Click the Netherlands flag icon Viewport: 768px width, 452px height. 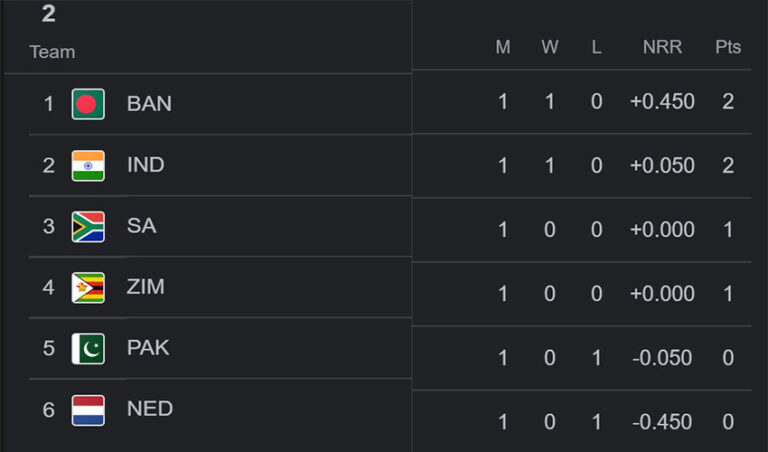(x=88, y=409)
